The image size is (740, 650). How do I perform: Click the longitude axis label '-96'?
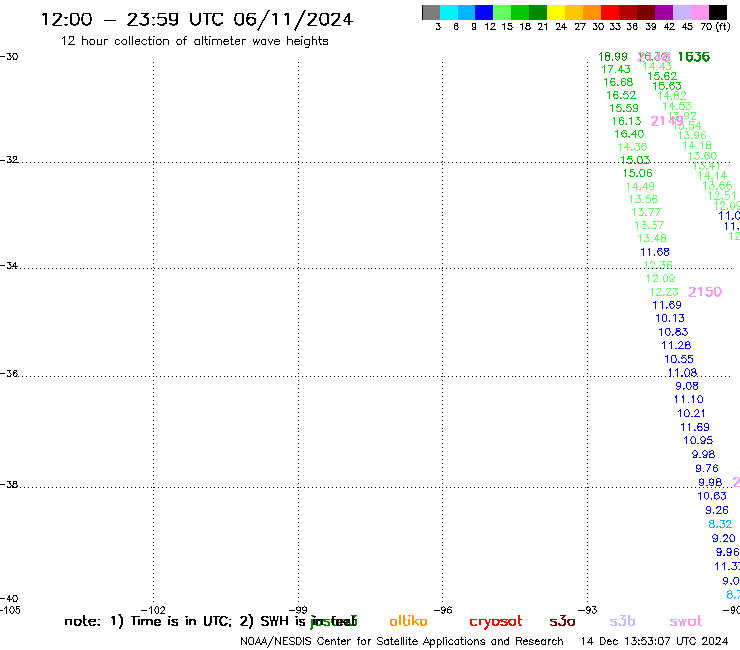443,610
